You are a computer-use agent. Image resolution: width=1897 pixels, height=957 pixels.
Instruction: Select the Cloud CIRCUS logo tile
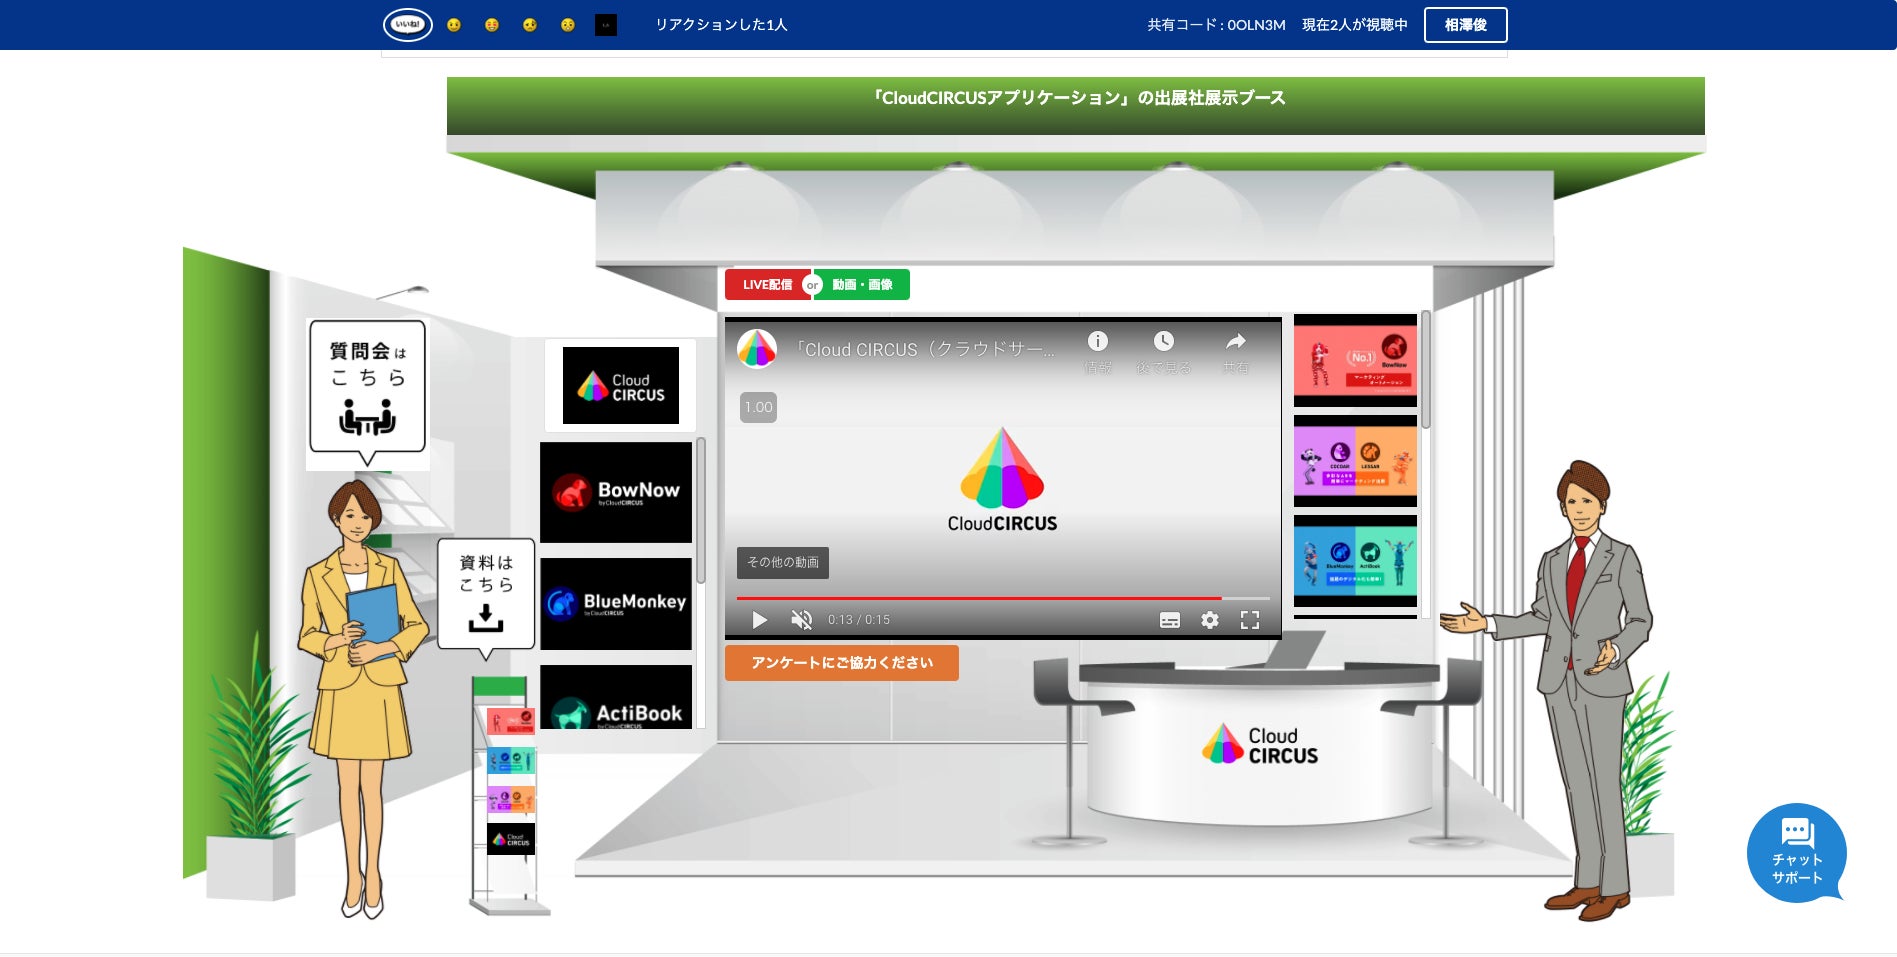(x=620, y=385)
